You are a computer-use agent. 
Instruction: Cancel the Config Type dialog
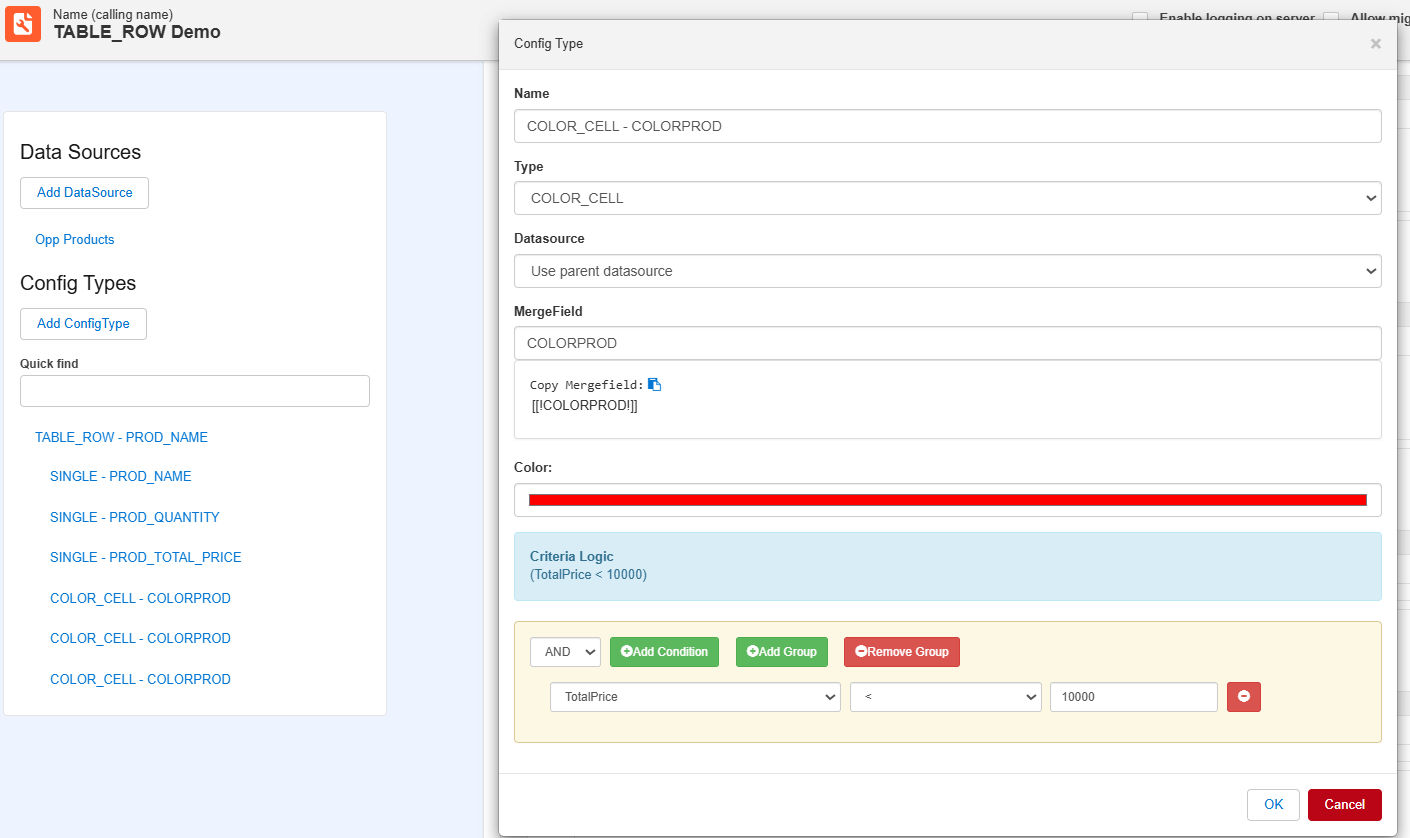coord(1345,805)
